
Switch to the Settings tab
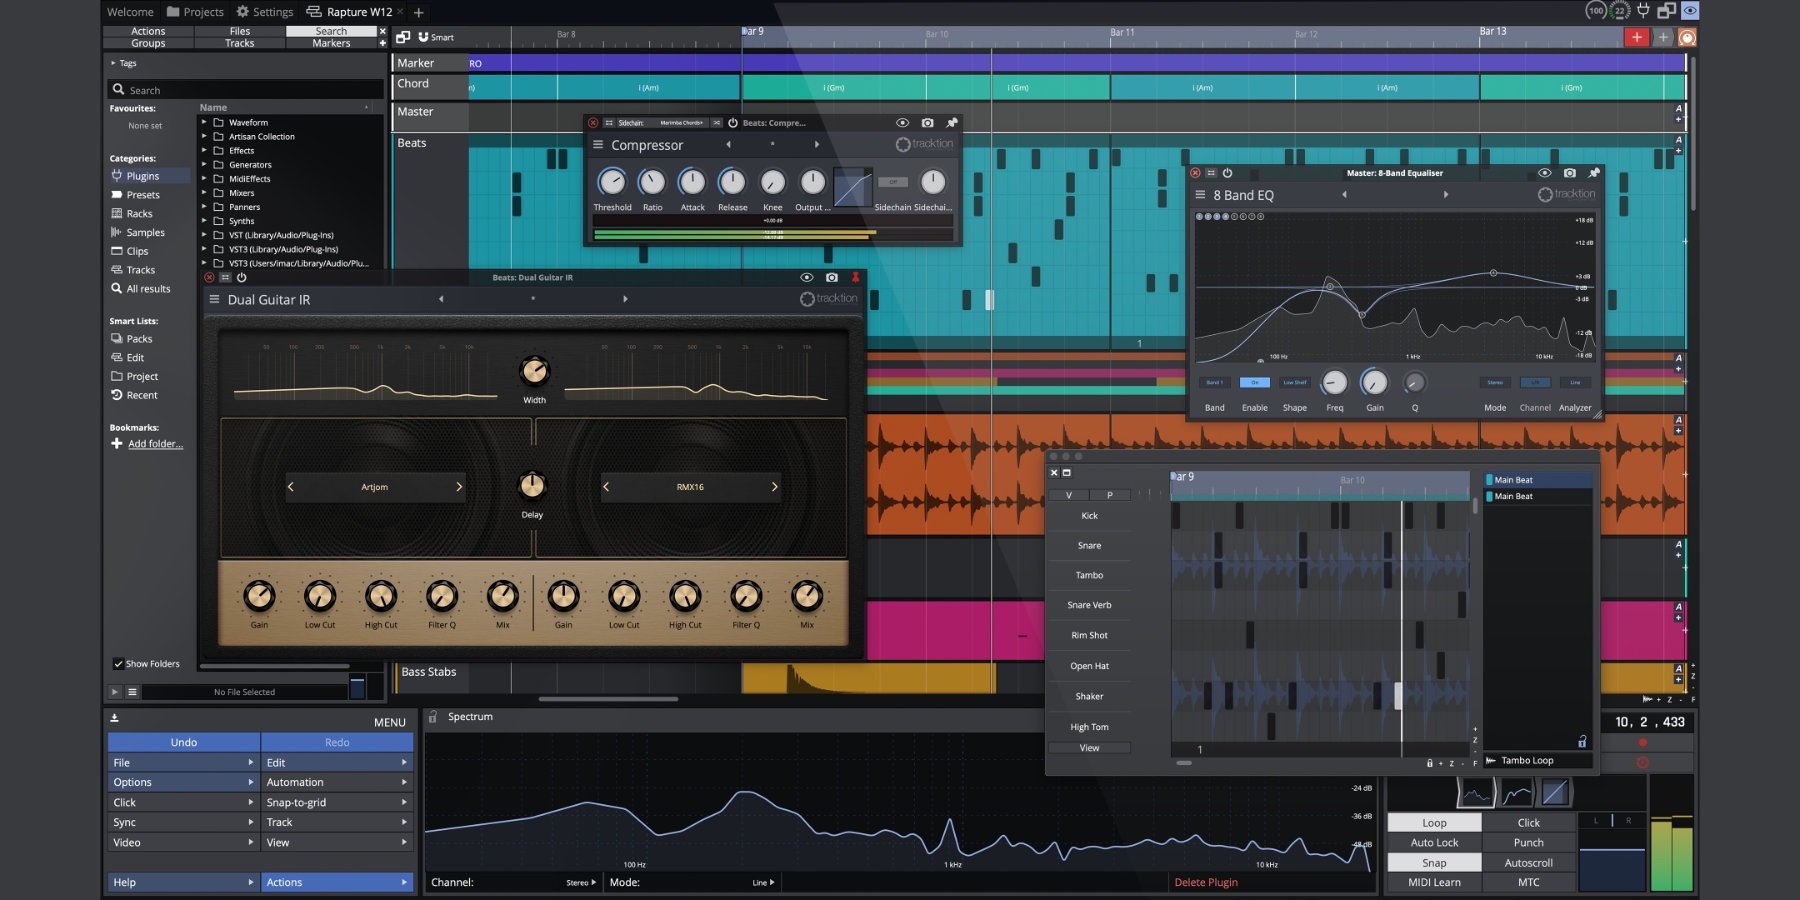(264, 12)
